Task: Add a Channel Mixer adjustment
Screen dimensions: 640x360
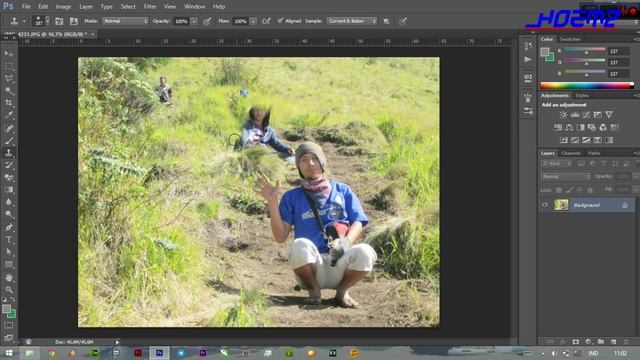Action: pos(603,128)
